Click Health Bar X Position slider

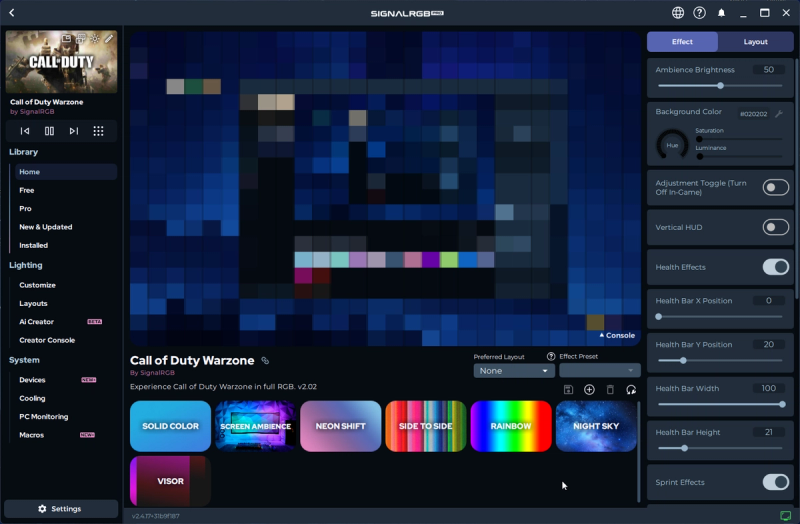coord(720,317)
